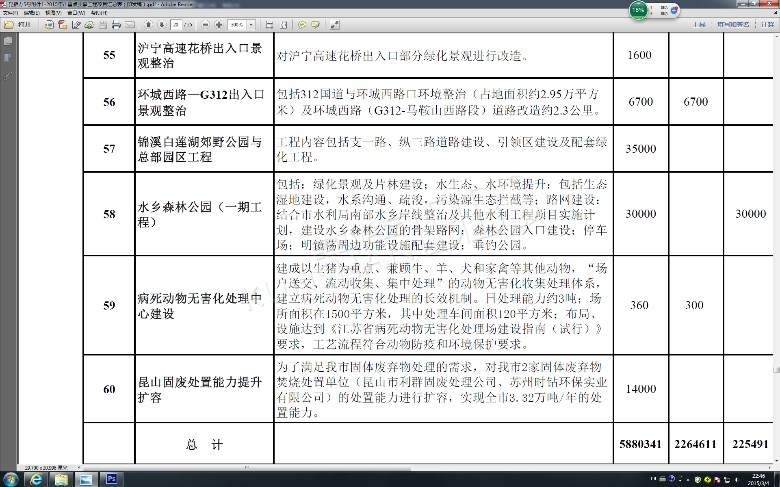Open the View (视图) menu

pos(51,13)
